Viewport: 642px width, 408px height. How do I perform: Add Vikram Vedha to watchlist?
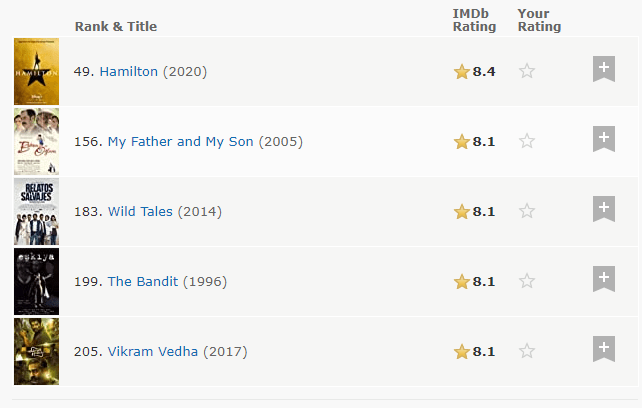[x=603, y=349]
